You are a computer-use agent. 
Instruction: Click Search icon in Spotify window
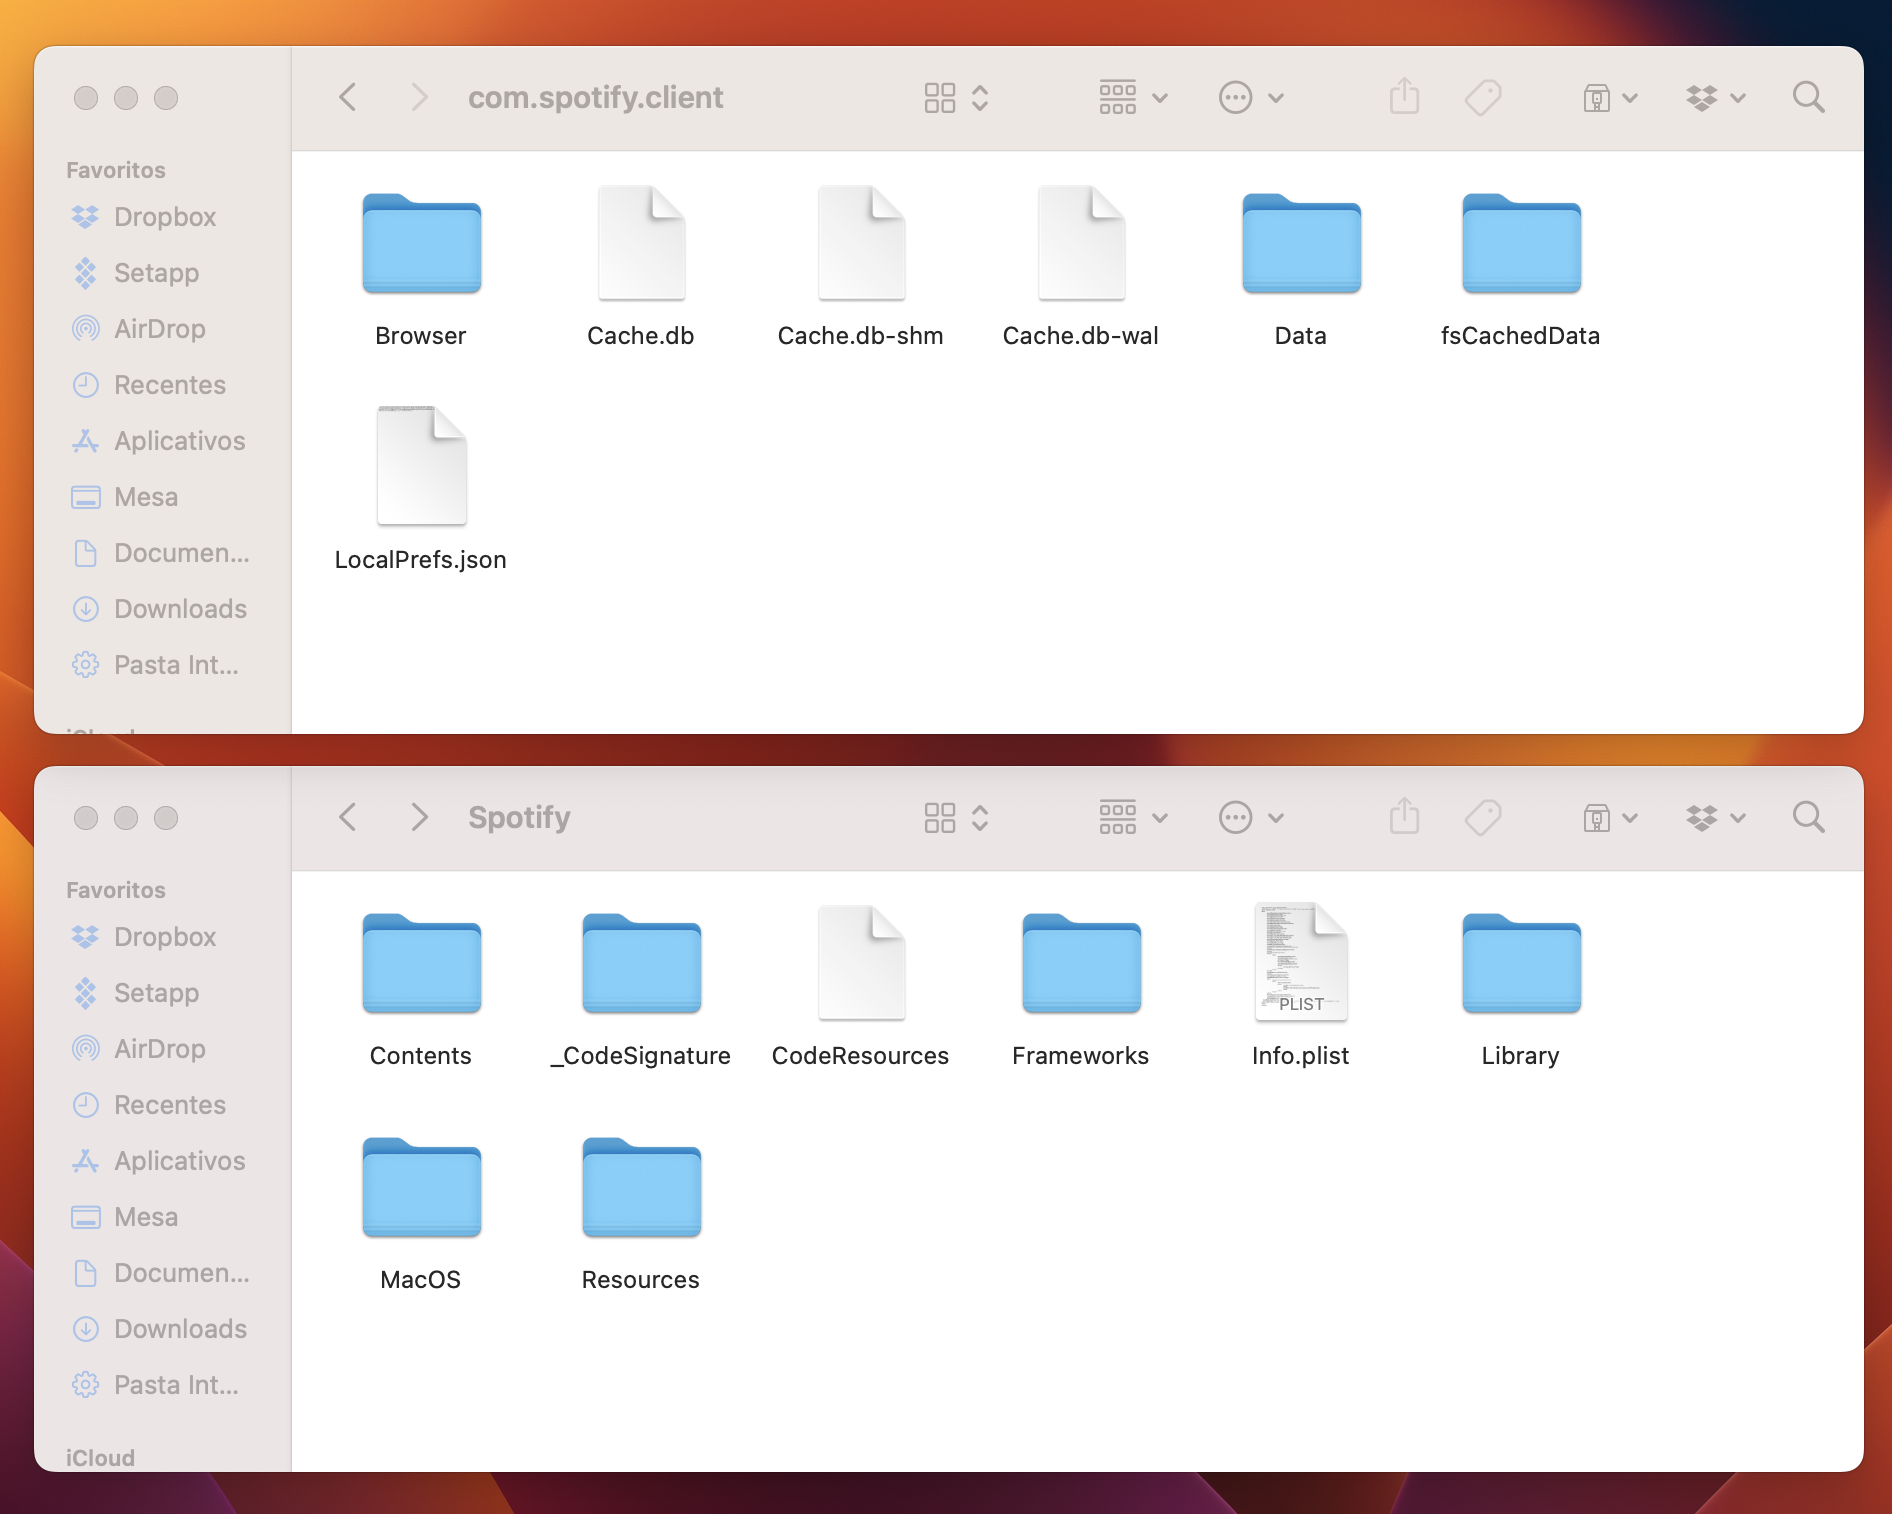click(x=1808, y=818)
